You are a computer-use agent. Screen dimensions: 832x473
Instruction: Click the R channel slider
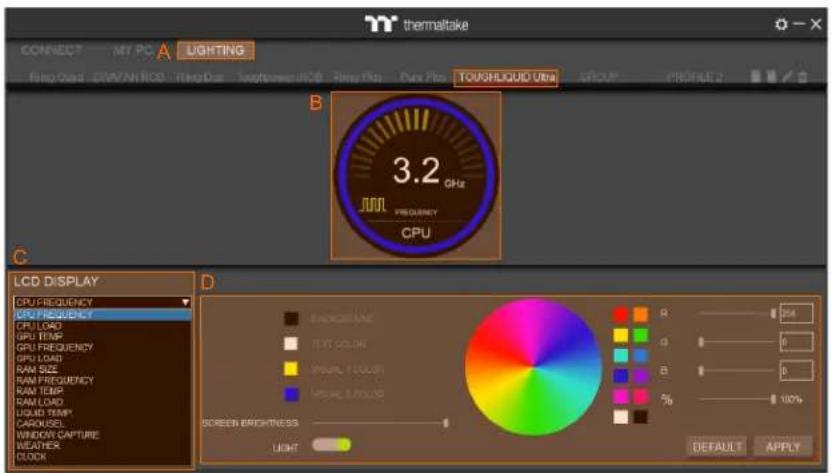pyautogui.click(x=738, y=314)
